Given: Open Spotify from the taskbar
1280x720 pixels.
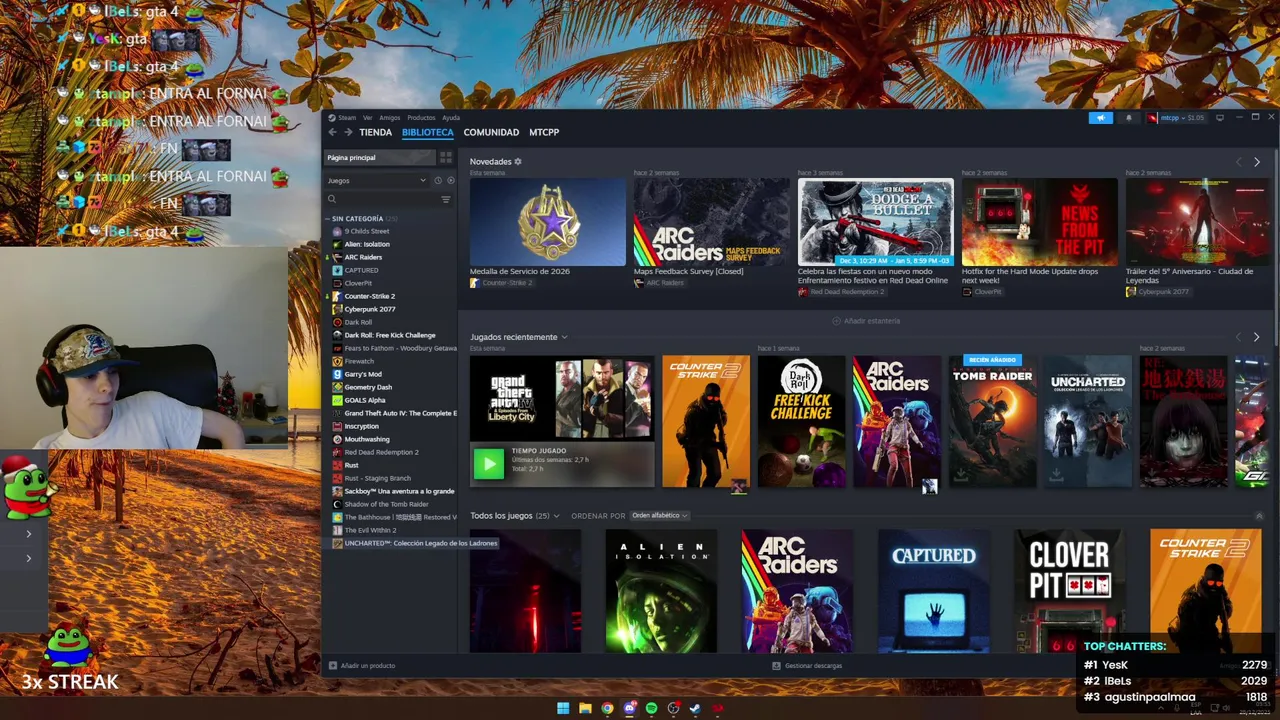Looking at the screenshot, I should (651, 708).
